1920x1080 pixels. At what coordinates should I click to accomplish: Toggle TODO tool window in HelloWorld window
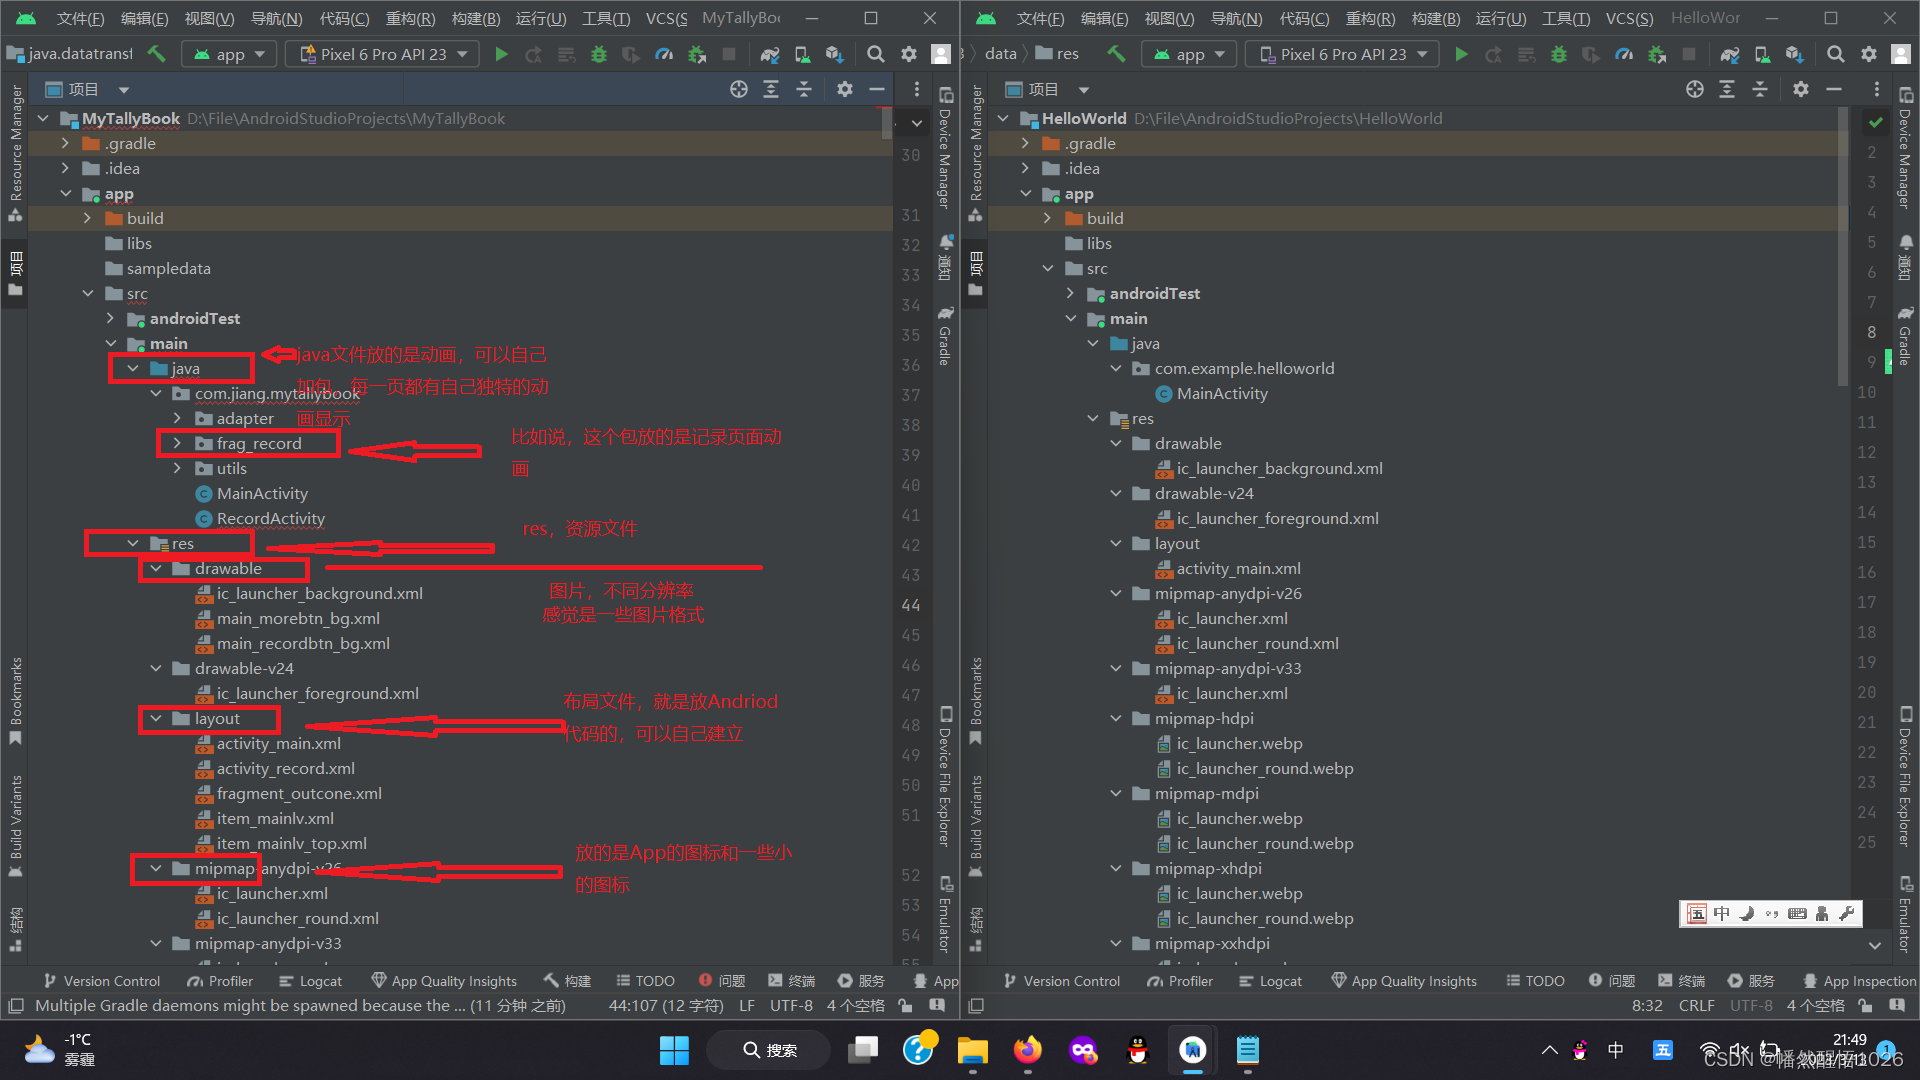pos(1535,981)
